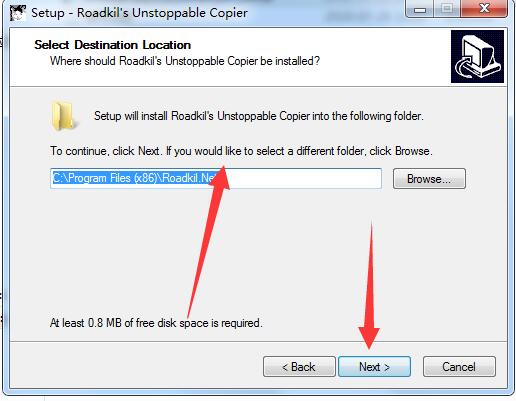Click the Select Destination Location heading
The height and width of the screenshot is (401, 516).
[x=113, y=45]
